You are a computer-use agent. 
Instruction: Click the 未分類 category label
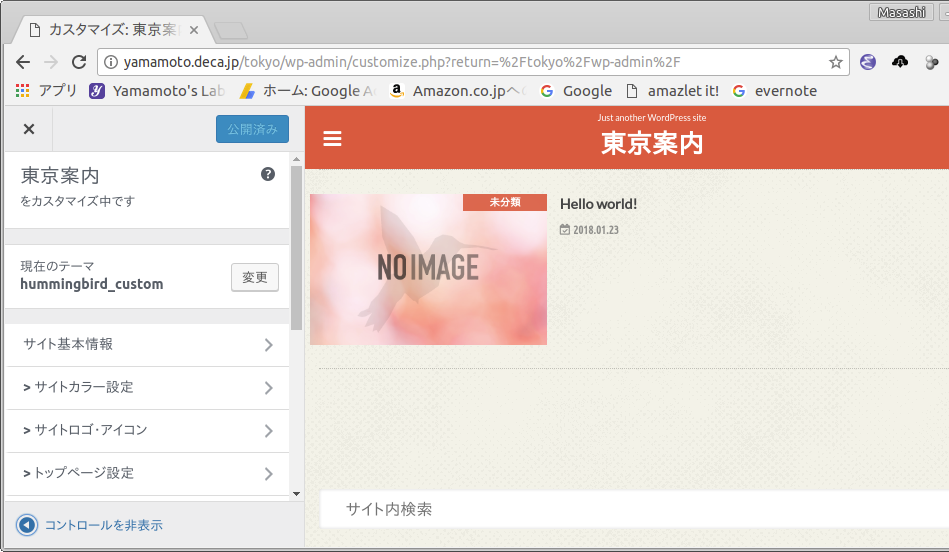coord(505,202)
